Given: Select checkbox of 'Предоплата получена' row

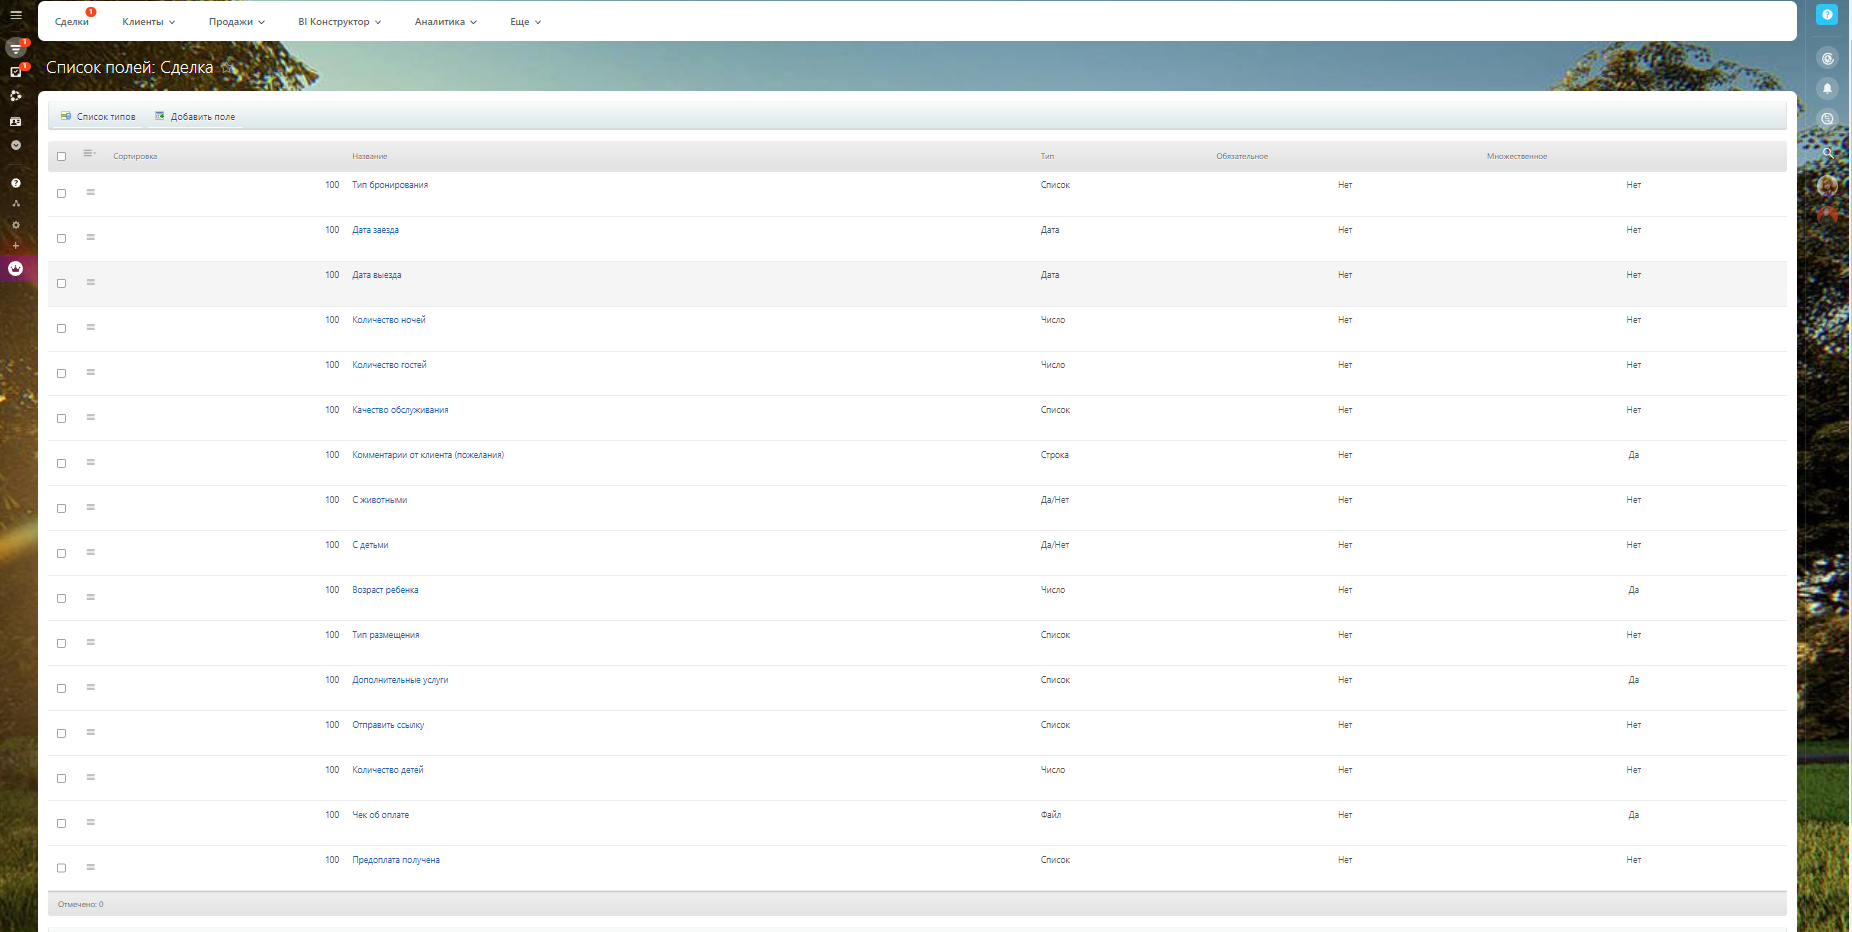Looking at the screenshot, I should click(x=62, y=869).
